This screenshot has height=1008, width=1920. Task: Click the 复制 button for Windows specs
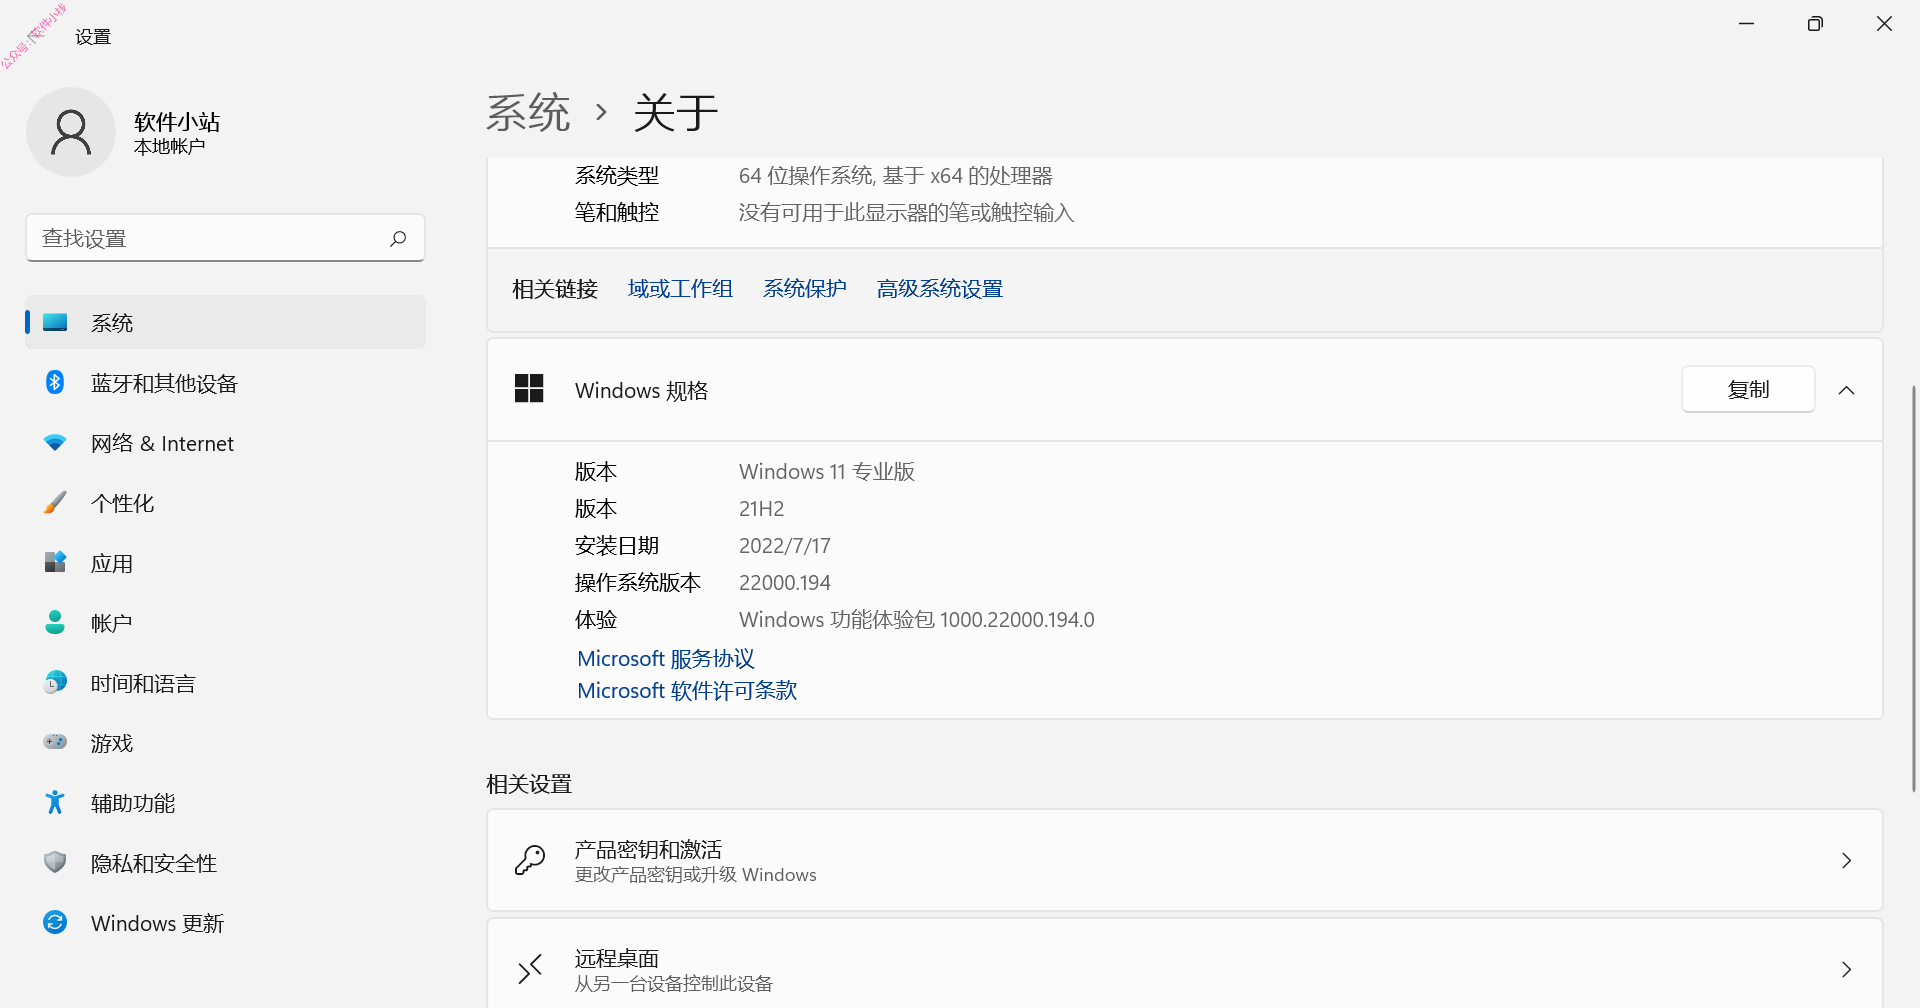pyautogui.click(x=1748, y=389)
